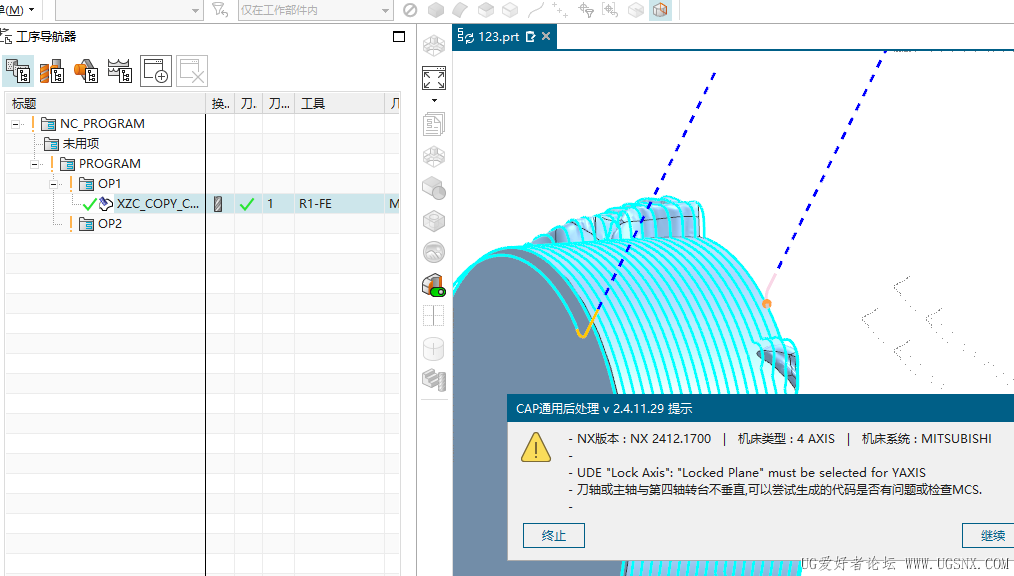Switch to Machine Tool view icon
Screen dimensions: 1014x576
point(52,71)
